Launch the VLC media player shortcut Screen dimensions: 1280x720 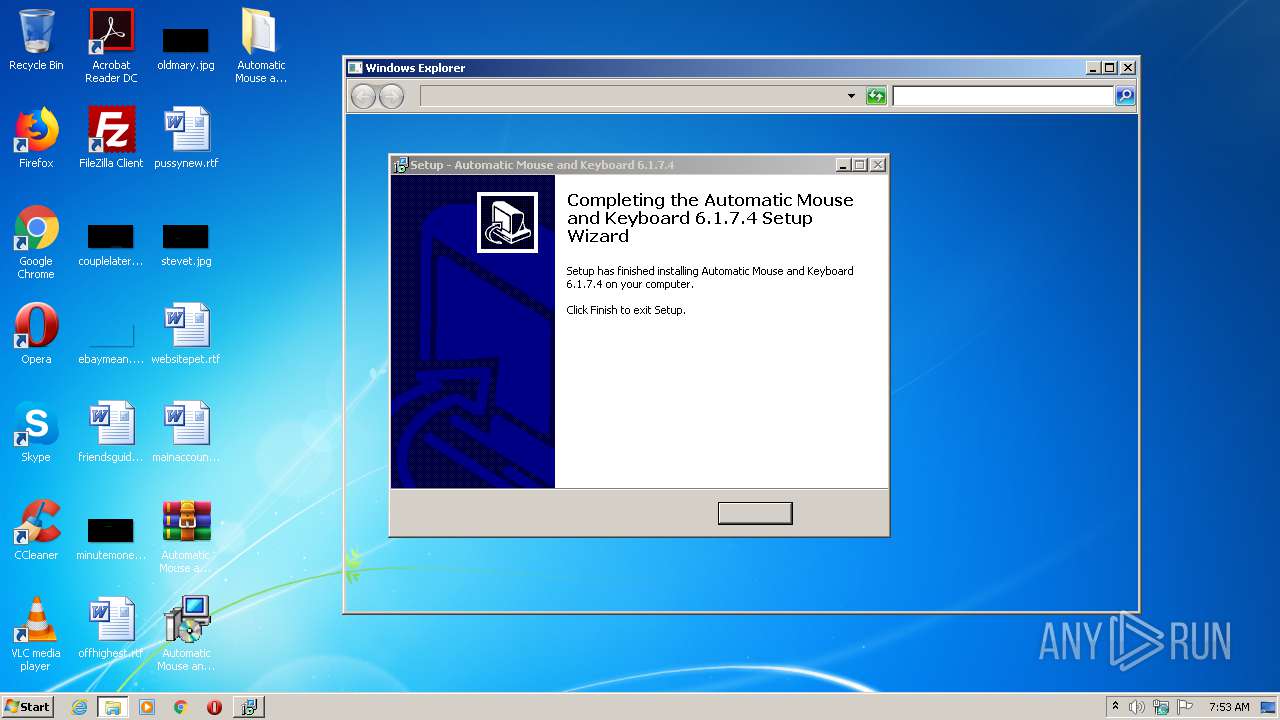pos(36,634)
